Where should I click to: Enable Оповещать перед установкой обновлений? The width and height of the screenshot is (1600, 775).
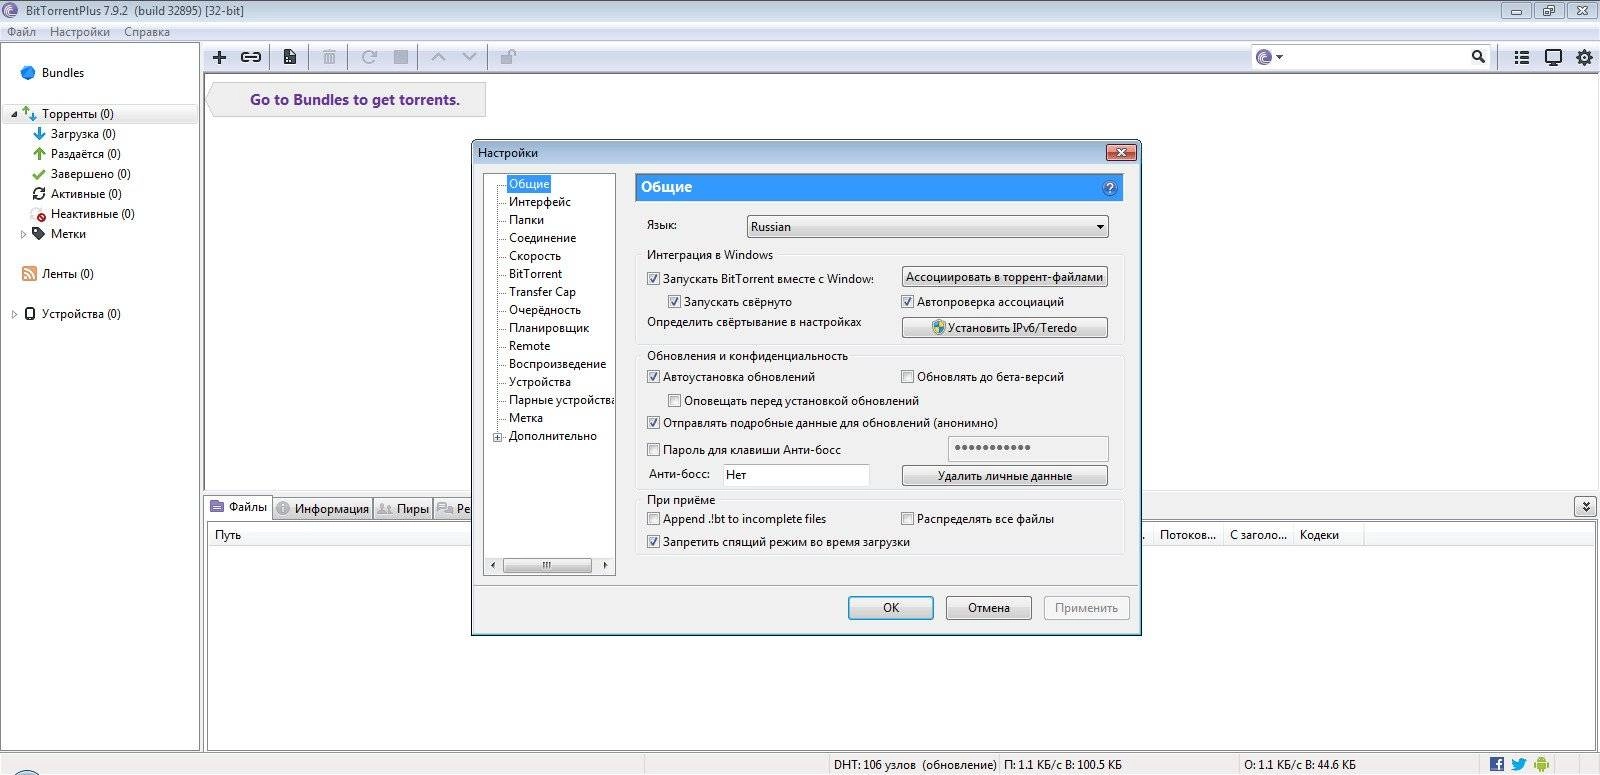pos(674,401)
